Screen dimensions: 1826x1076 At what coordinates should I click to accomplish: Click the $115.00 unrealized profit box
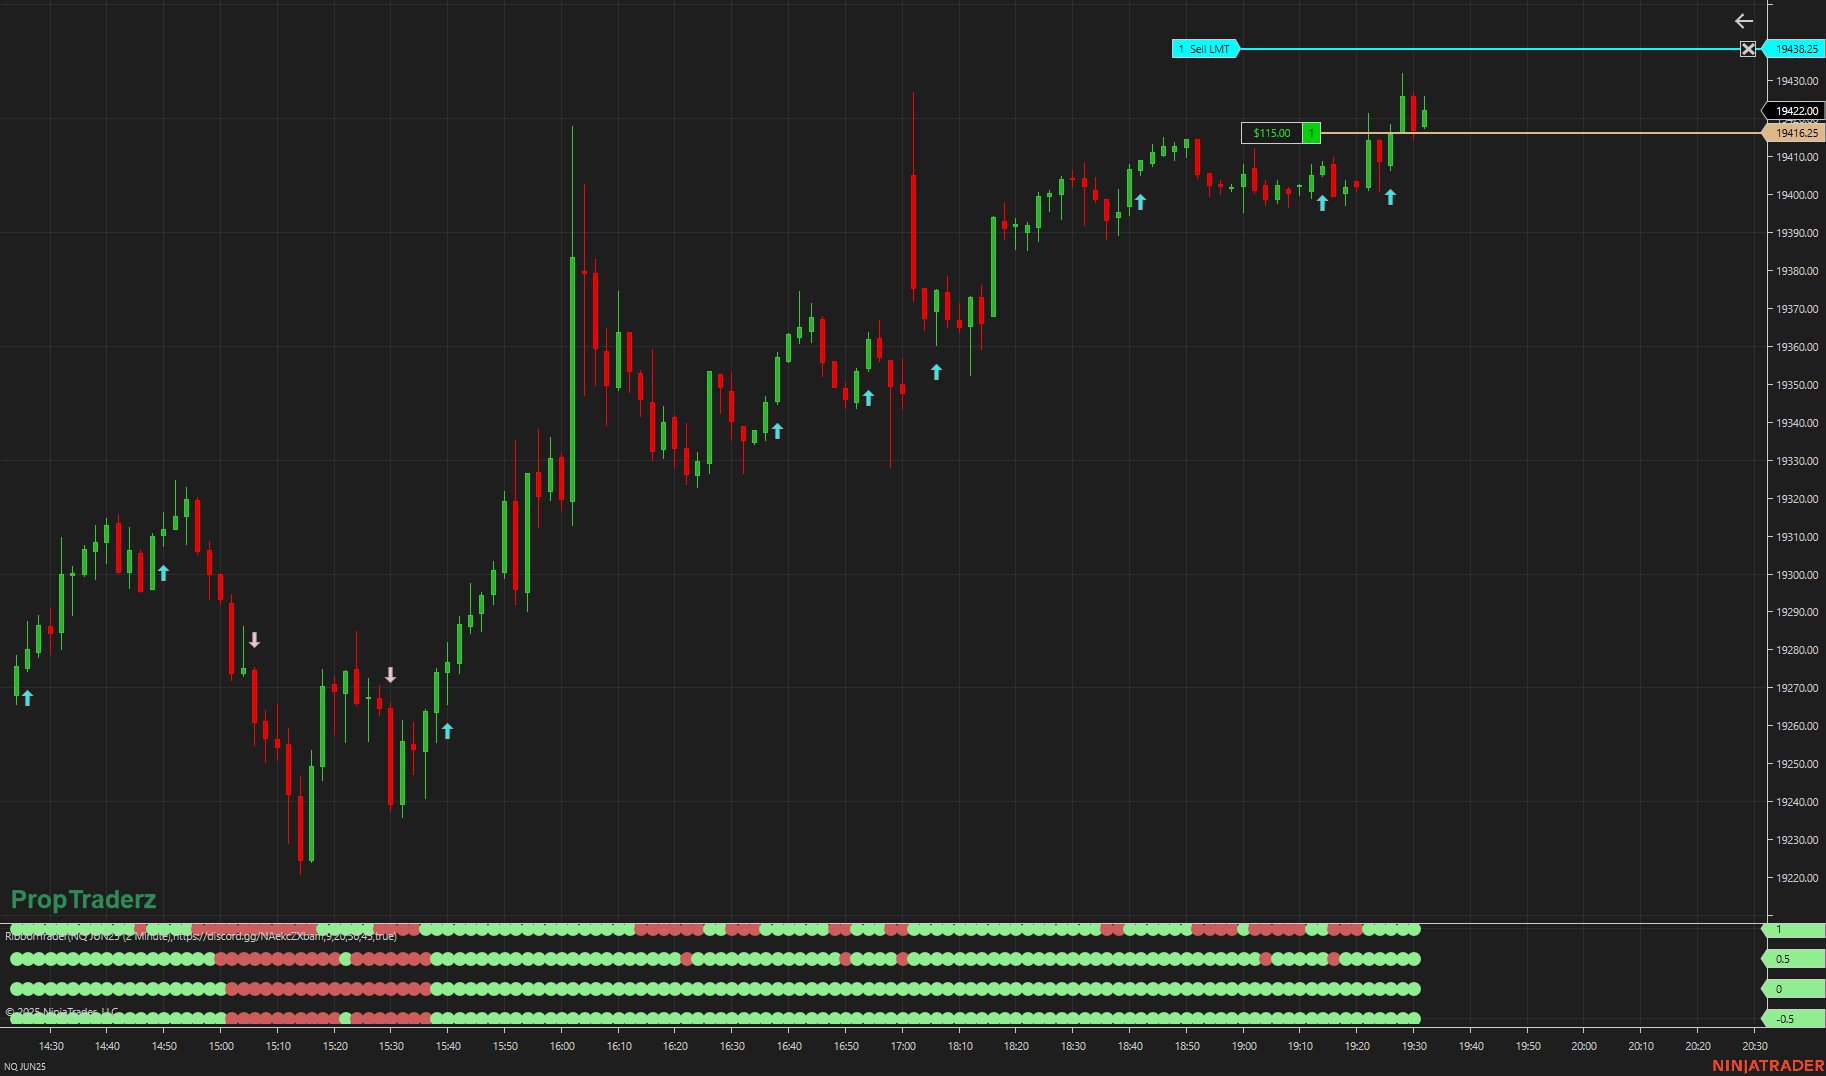[x=1273, y=132]
